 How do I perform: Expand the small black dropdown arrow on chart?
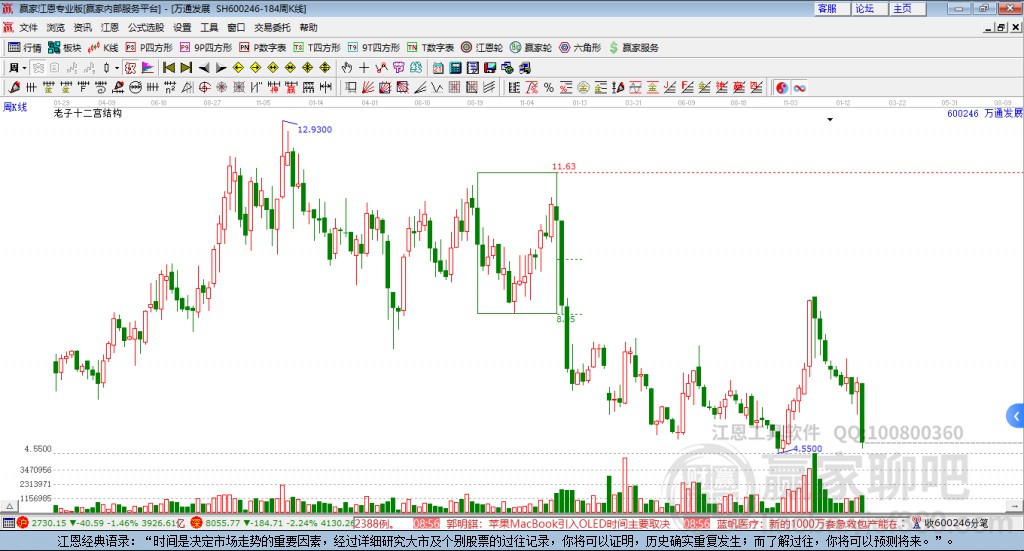pyautogui.click(x=830, y=119)
